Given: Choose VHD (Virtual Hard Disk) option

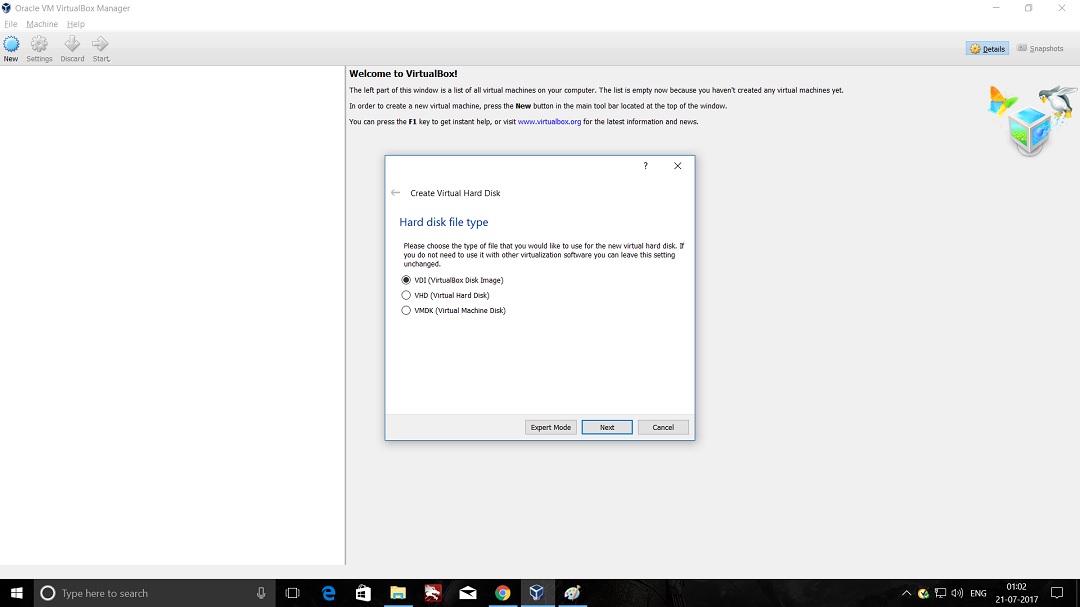Looking at the screenshot, I should pyautogui.click(x=406, y=295).
